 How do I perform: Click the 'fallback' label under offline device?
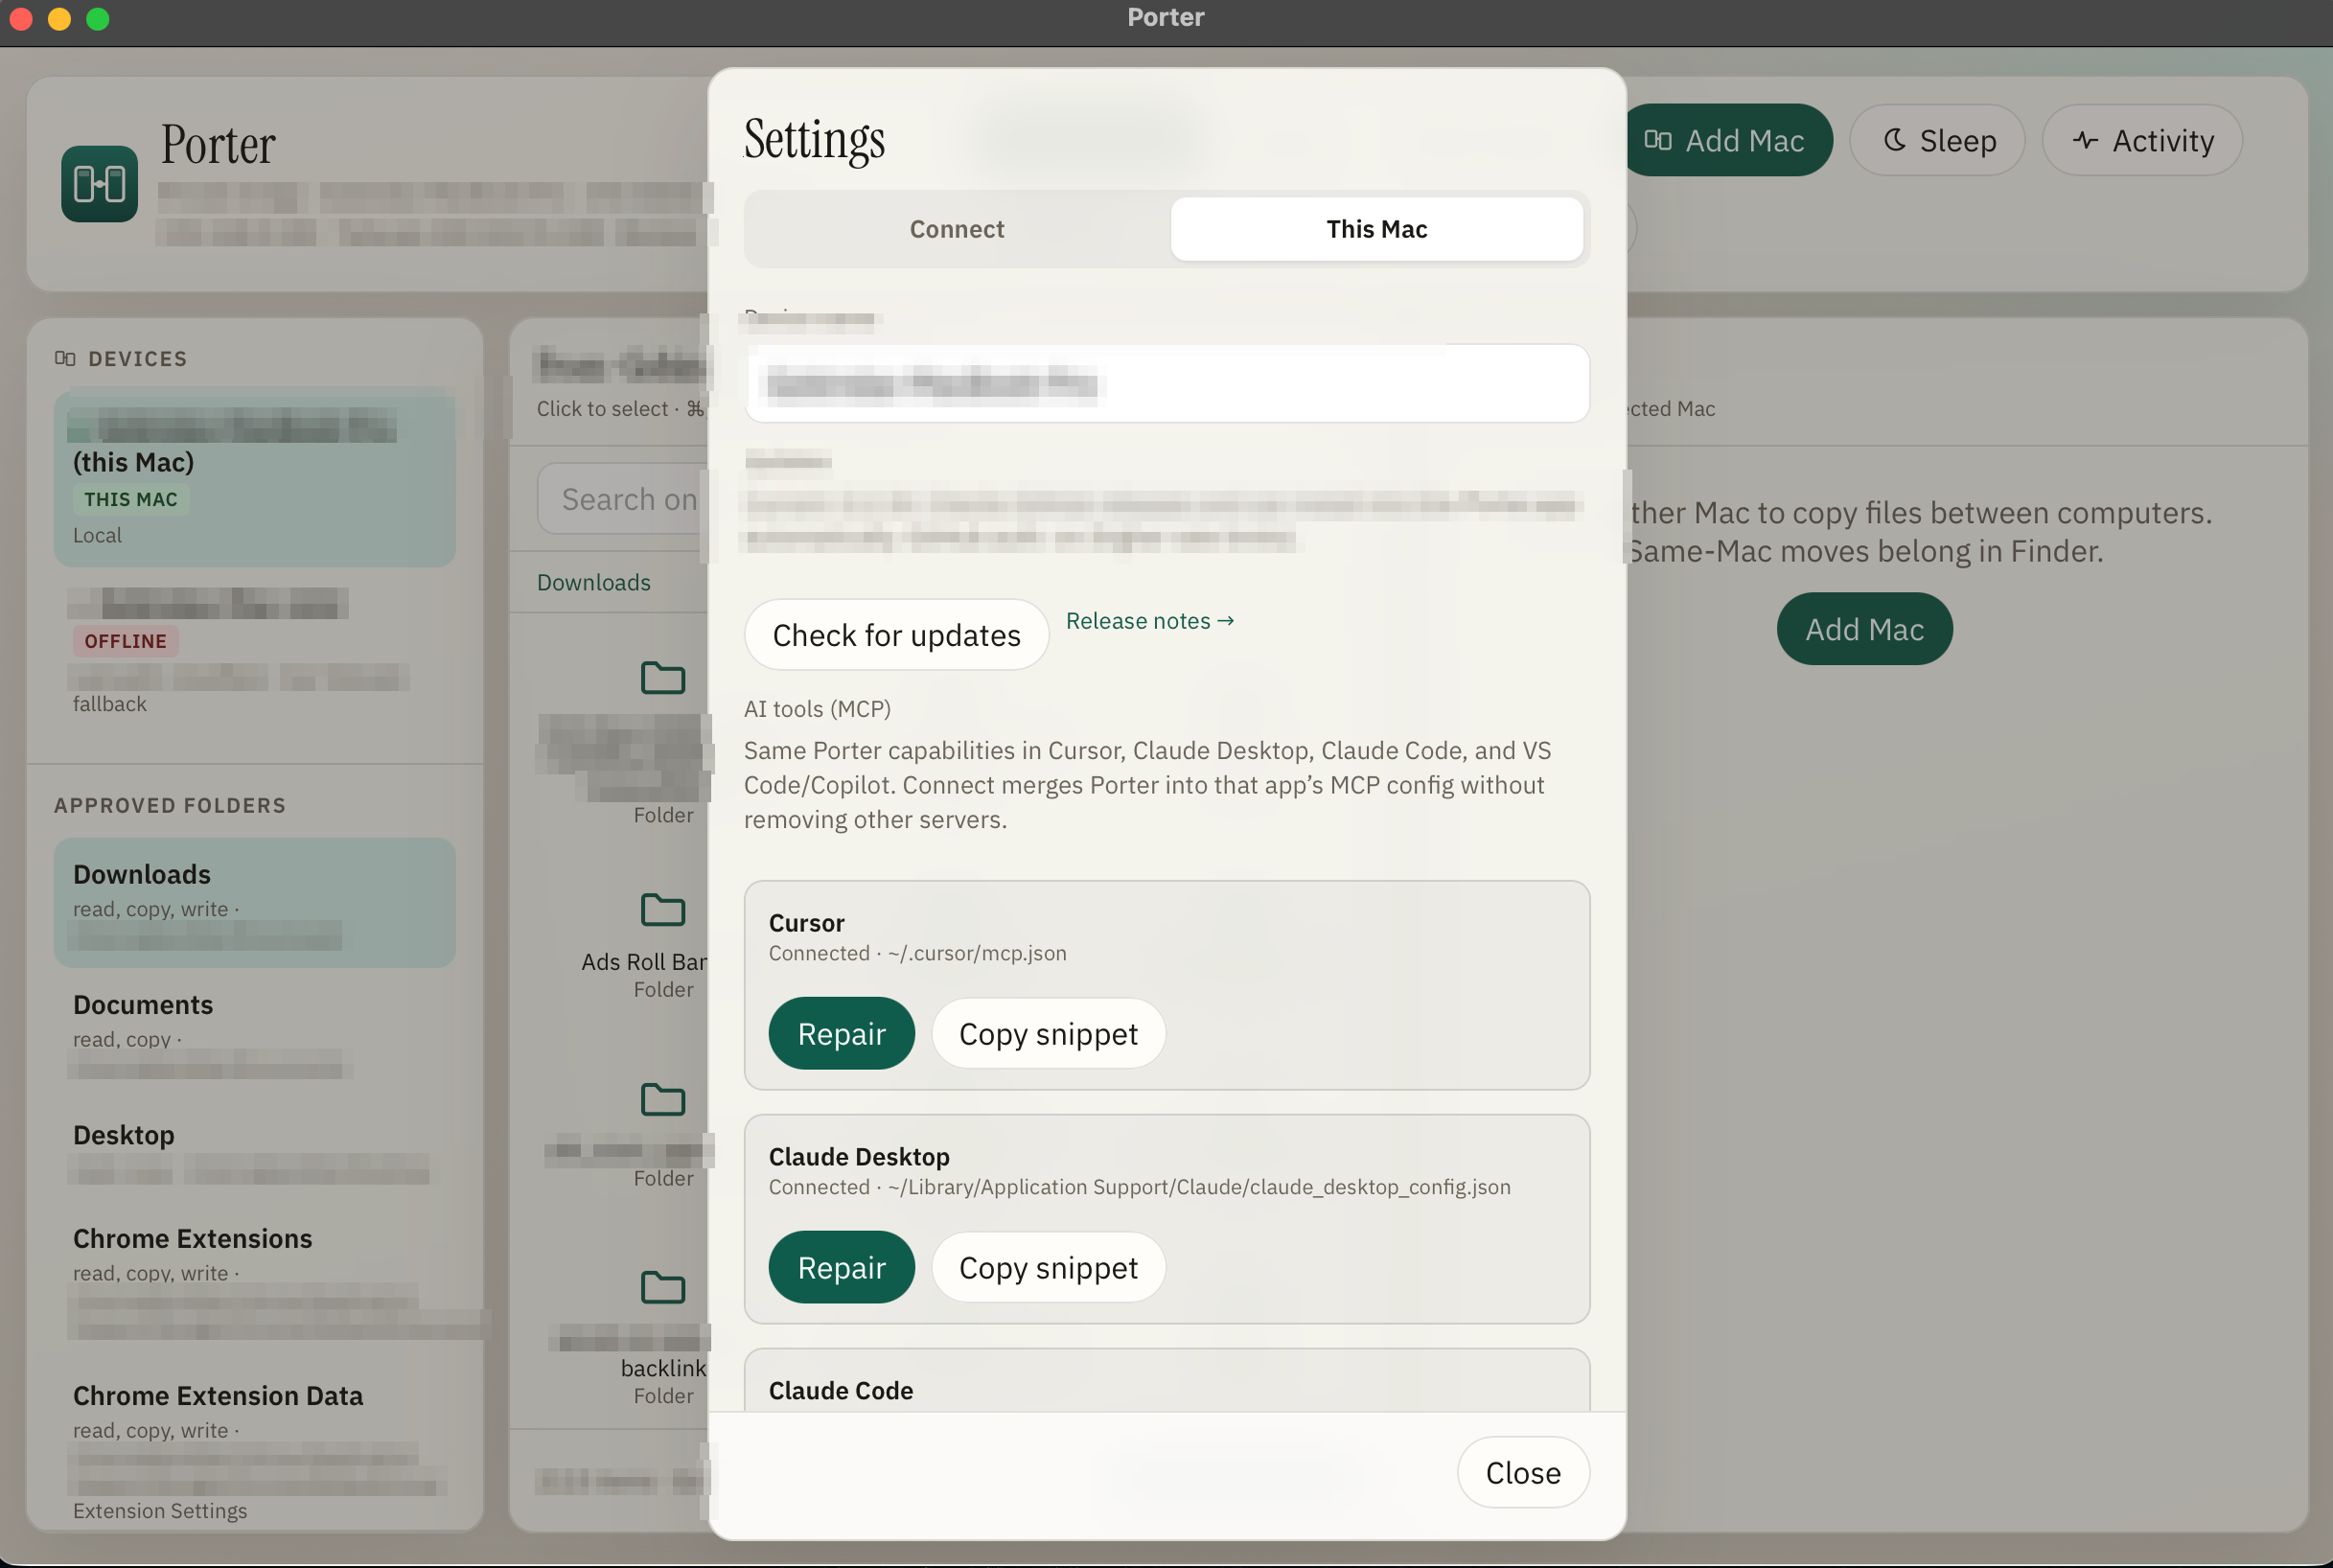[109, 704]
